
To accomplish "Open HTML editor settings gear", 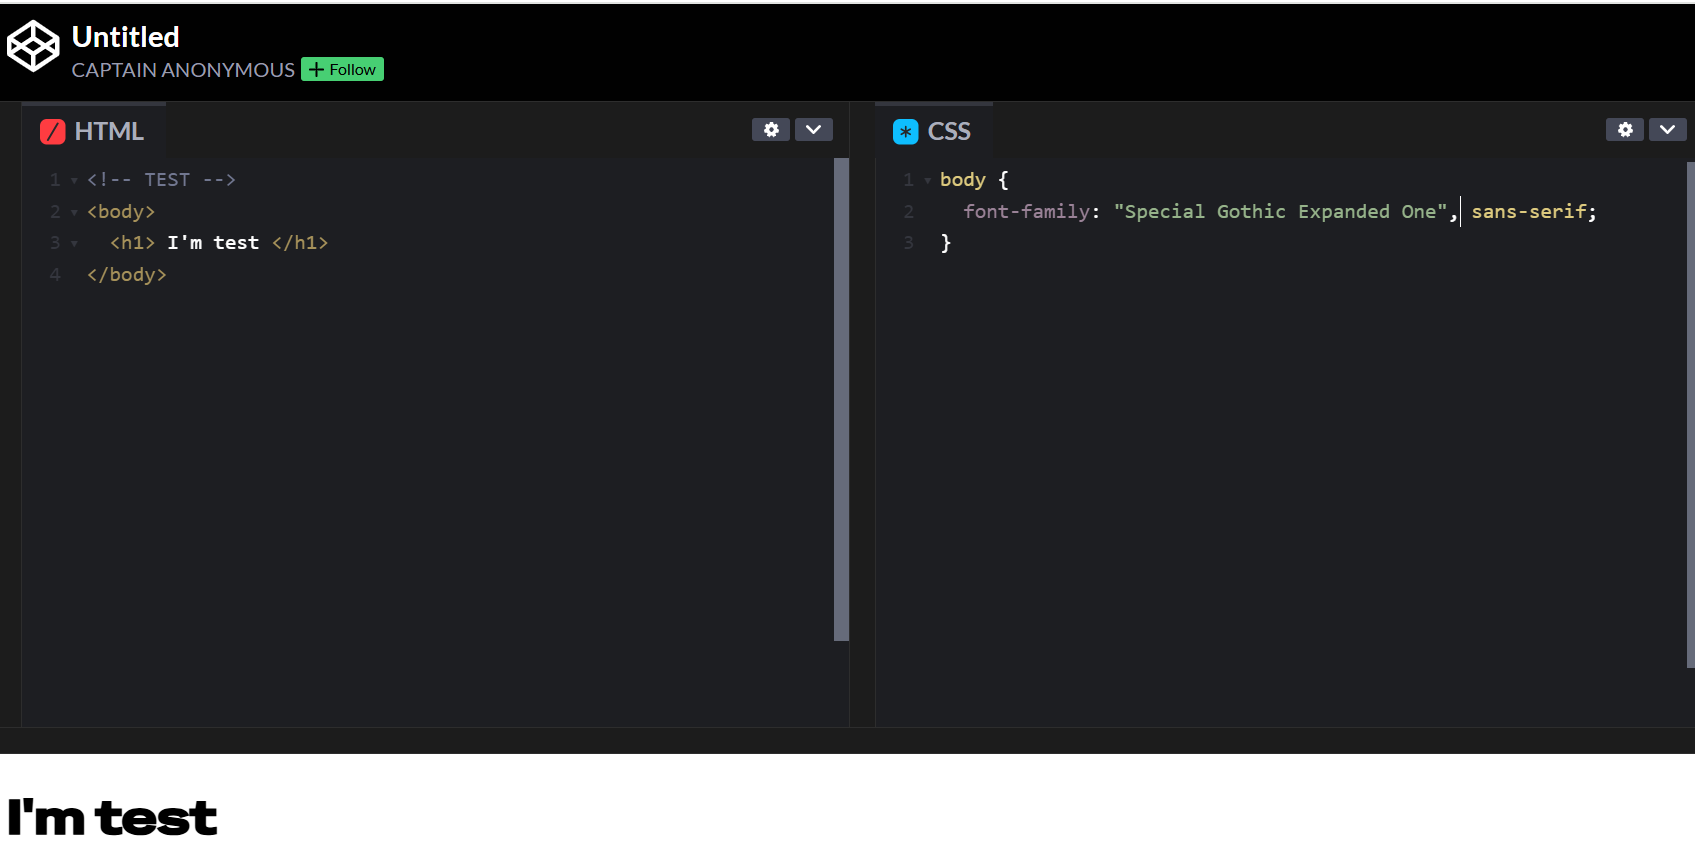I will (771, 130).
